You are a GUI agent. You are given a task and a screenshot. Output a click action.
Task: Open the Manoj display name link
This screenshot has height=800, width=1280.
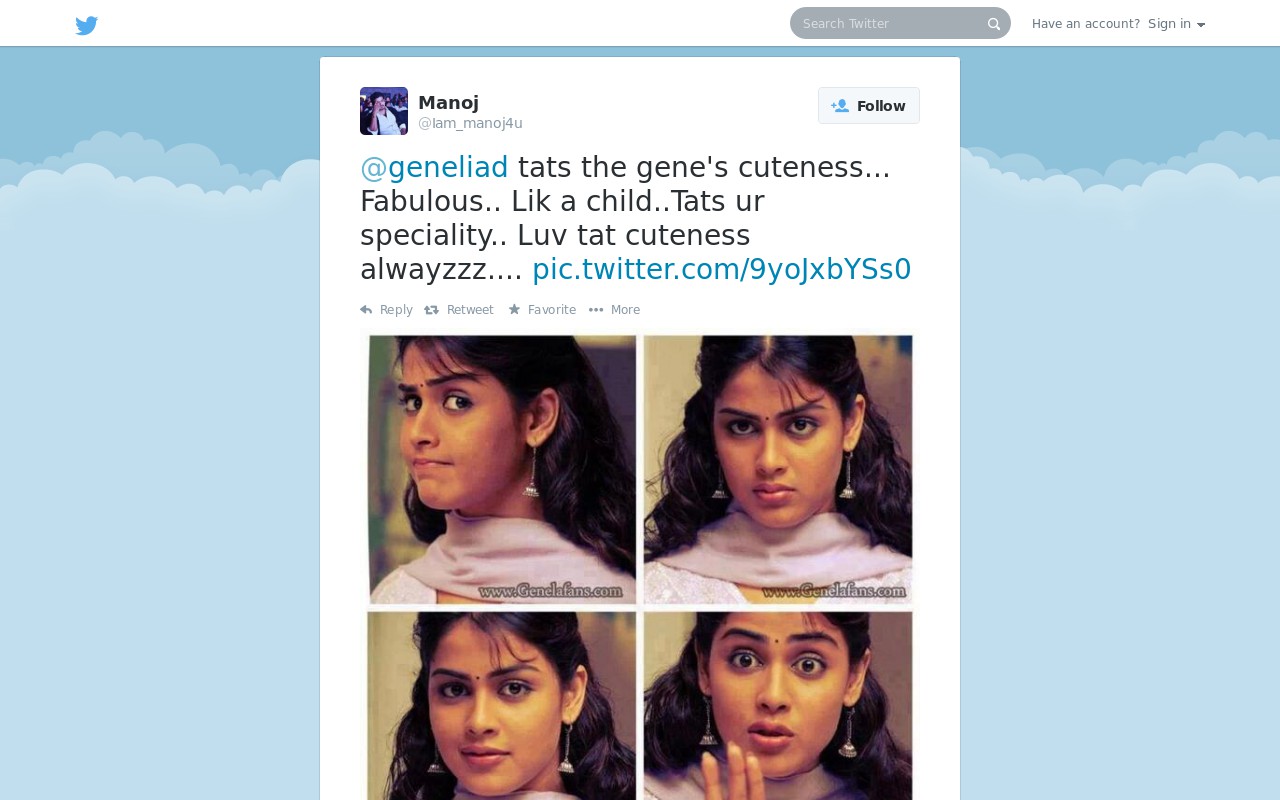click(448, 102)
